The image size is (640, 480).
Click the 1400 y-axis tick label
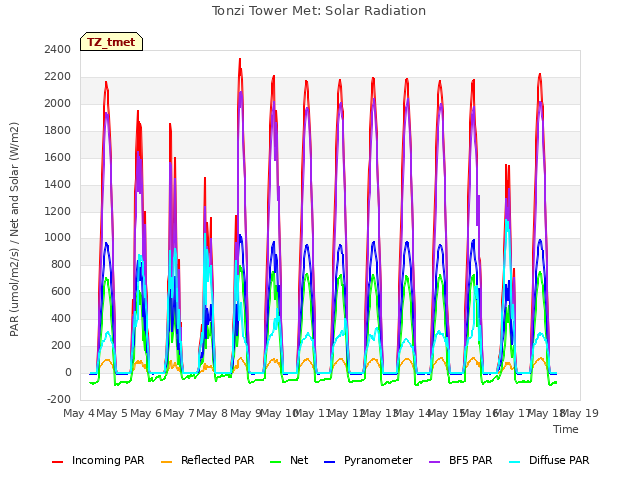coord(58,184)
